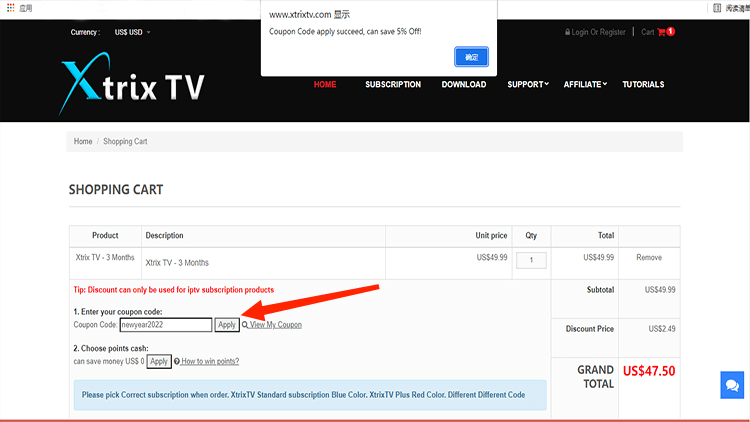Open the reading list icon
Image resolution: width=750 pixels, height=422 pixels.
click(717, 8)
